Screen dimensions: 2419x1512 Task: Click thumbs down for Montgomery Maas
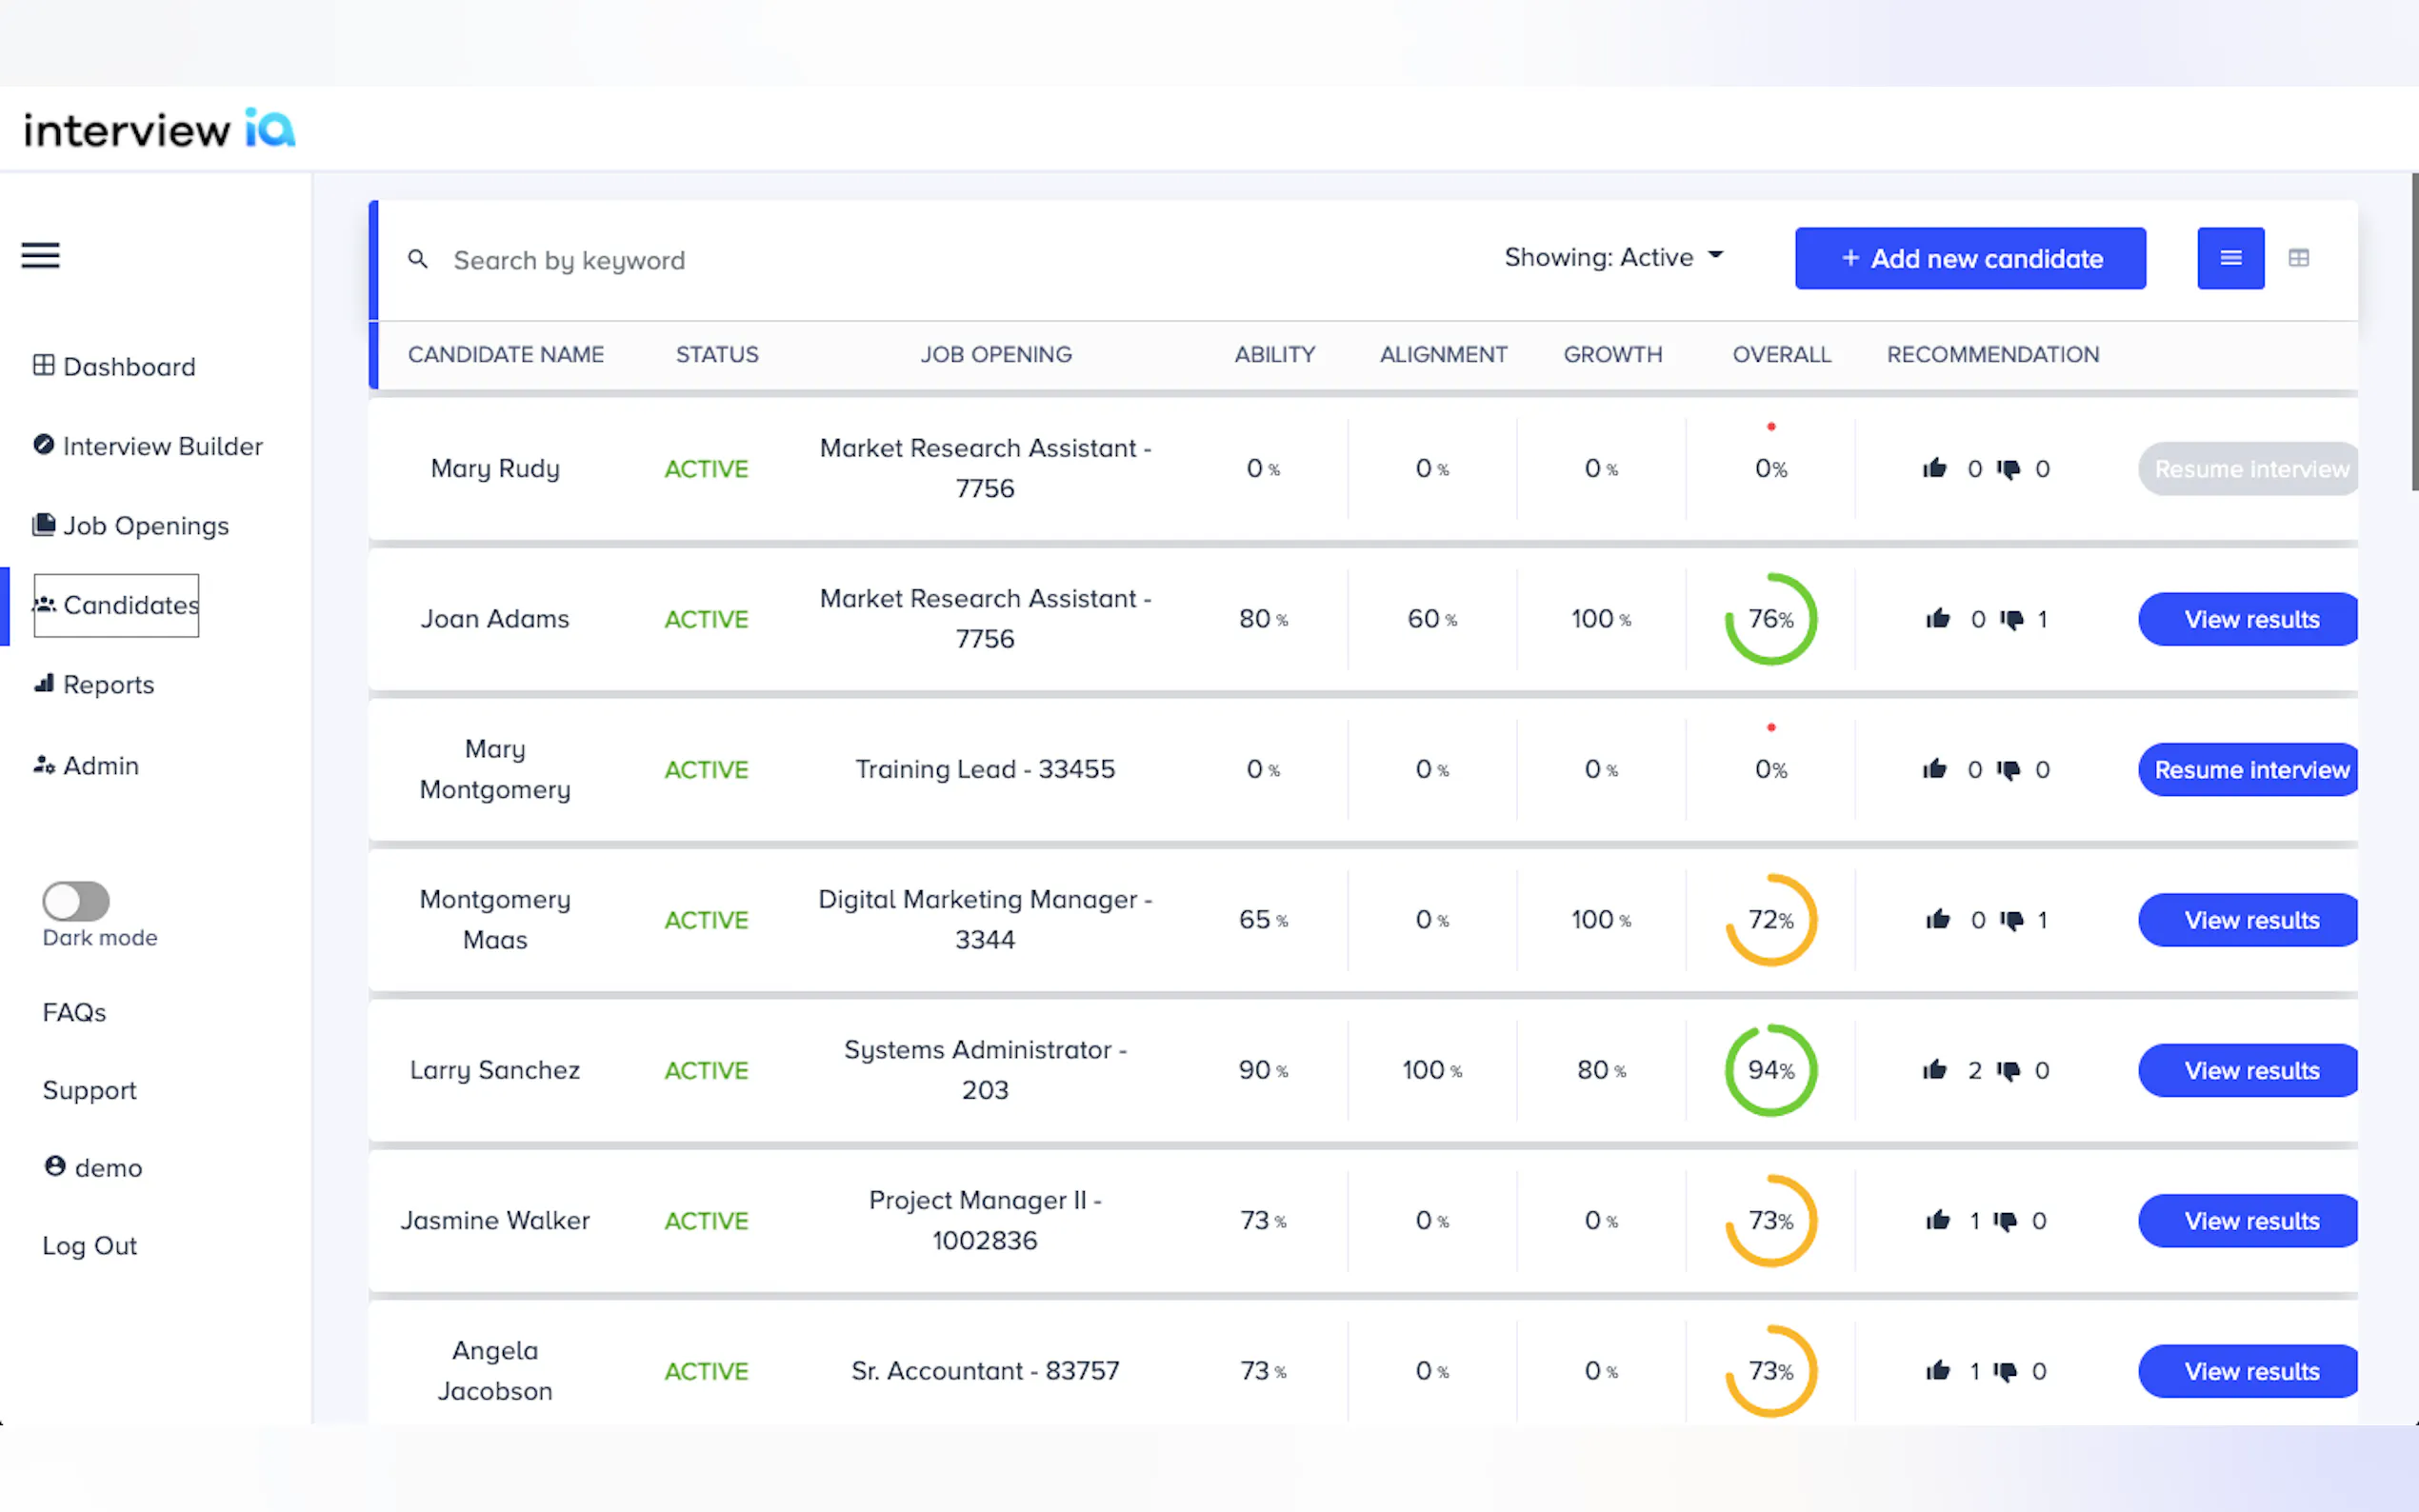2012,920
